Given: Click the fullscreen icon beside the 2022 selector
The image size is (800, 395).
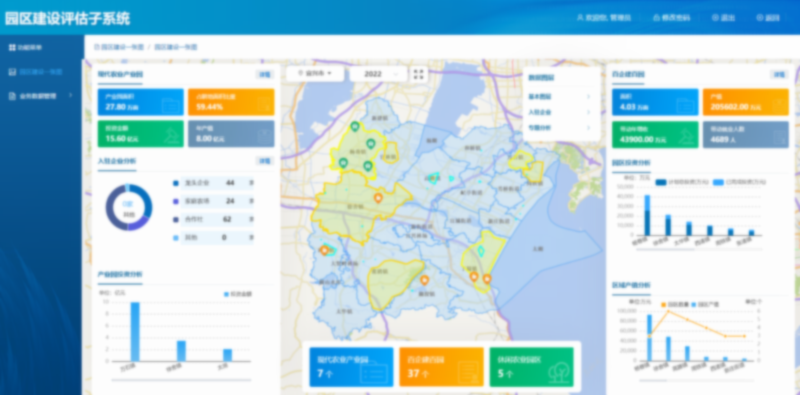Looking at the screenshot, I should 418,74.
